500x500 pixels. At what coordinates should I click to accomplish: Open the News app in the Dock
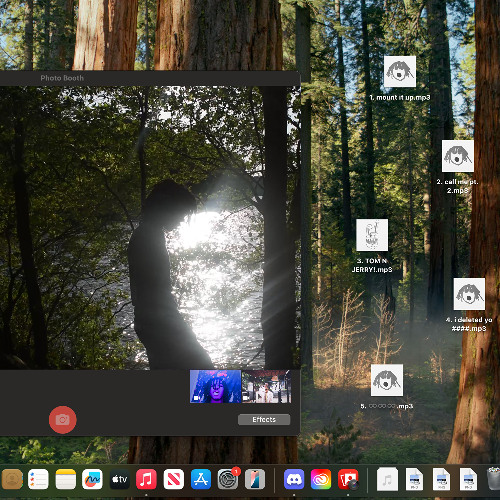pyautogui.click(x=173, y=479)
